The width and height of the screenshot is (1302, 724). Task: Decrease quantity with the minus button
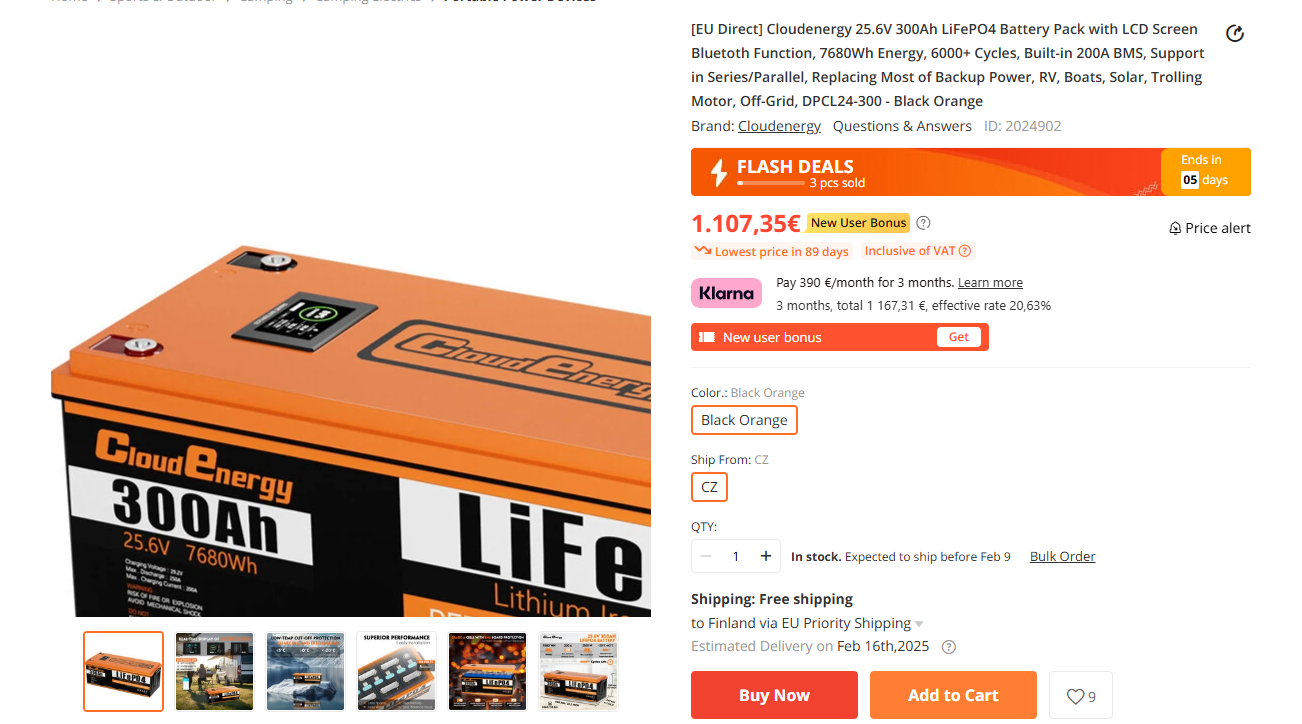[706, 556]
